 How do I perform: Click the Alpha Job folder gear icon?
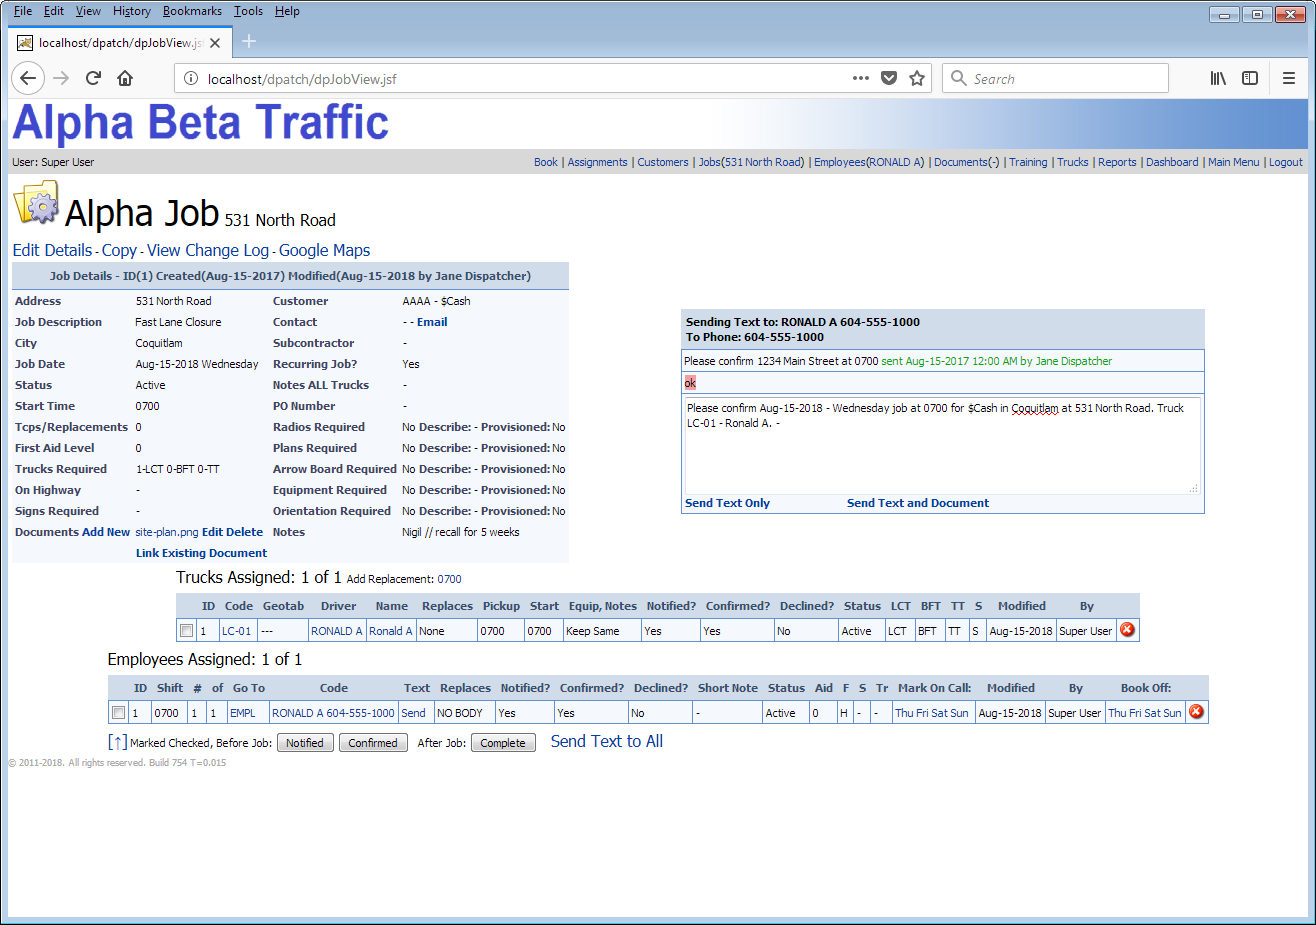pyautogui.click(x=37, y=203)
